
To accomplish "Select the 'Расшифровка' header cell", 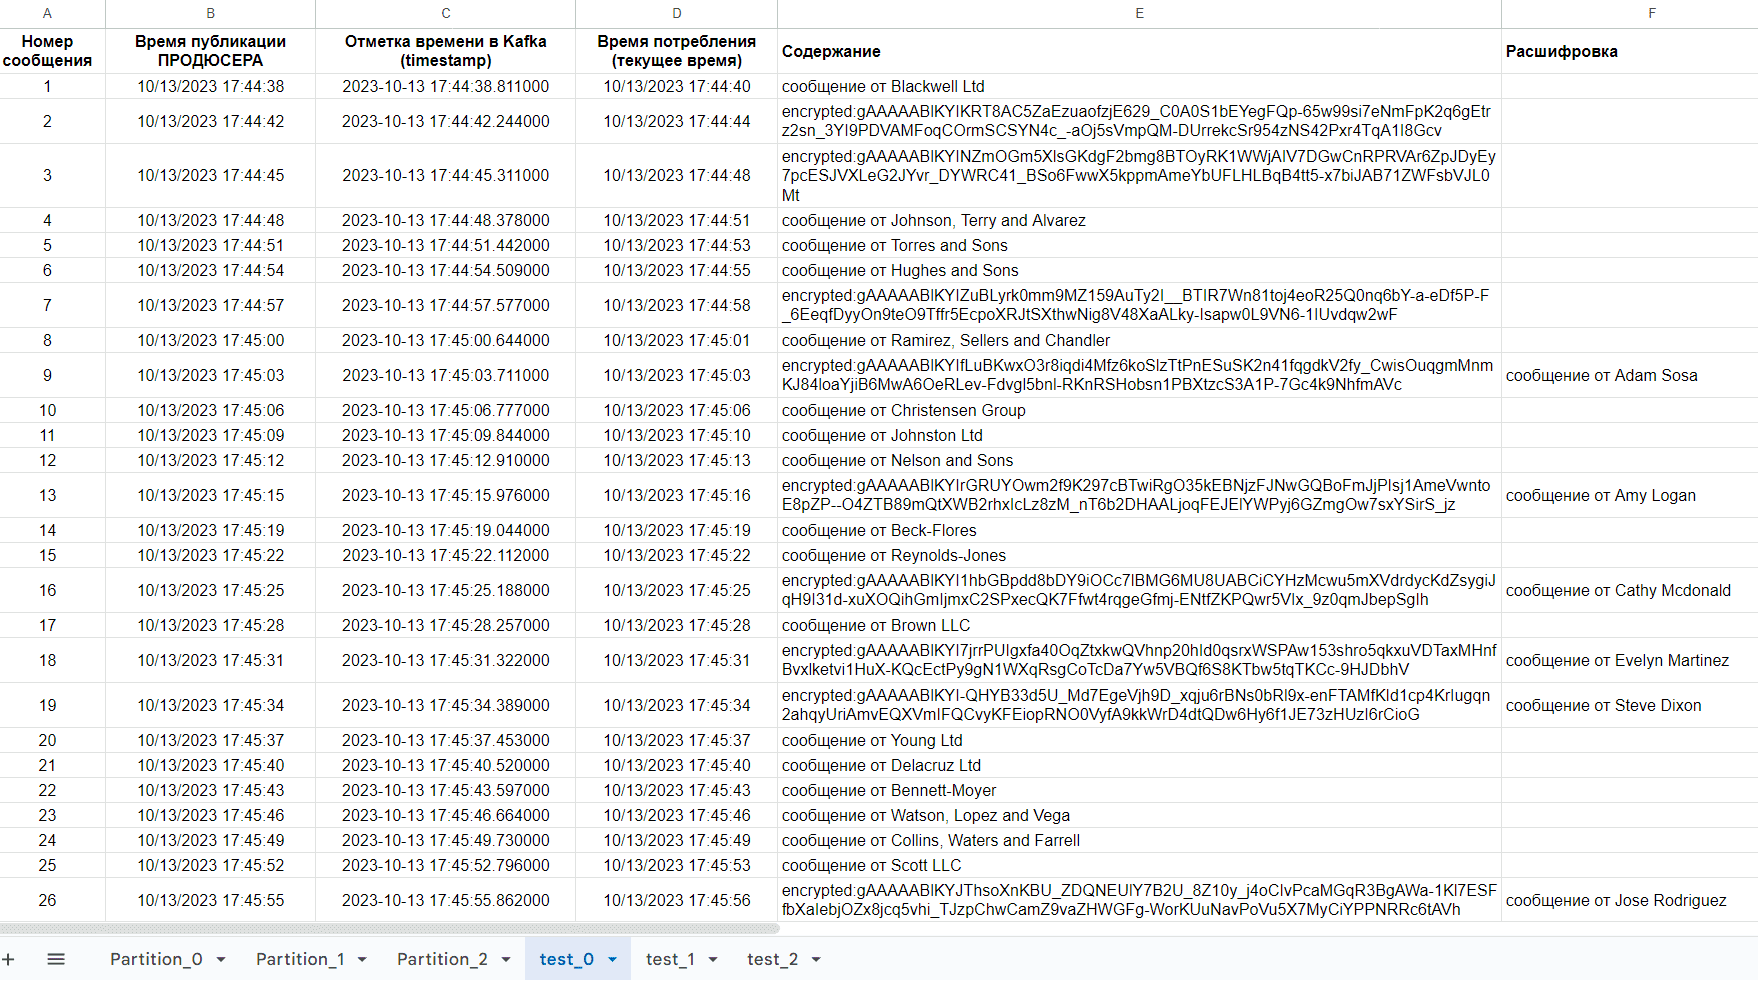I will [1628, 51].
